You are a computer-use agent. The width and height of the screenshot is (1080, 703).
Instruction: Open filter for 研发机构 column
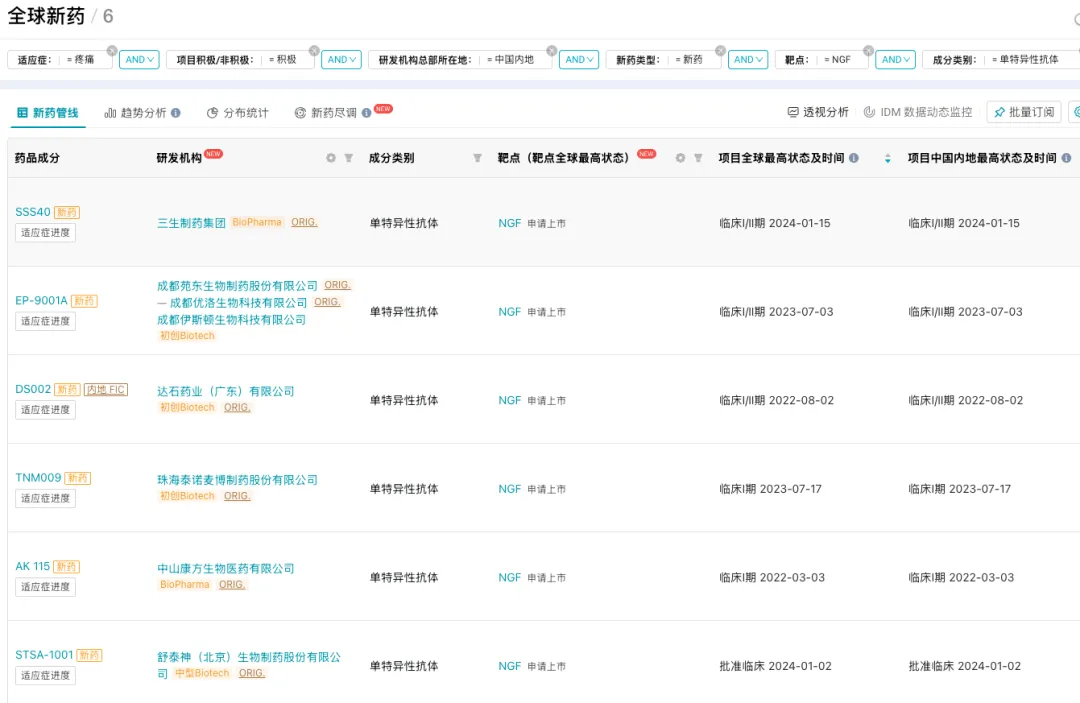point(349,158)
